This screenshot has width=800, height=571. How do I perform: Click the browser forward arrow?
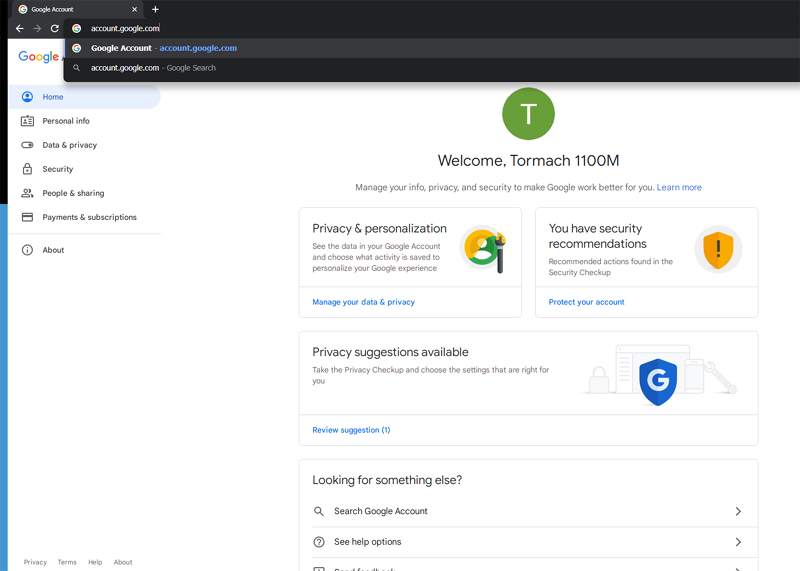click(37, 29)
